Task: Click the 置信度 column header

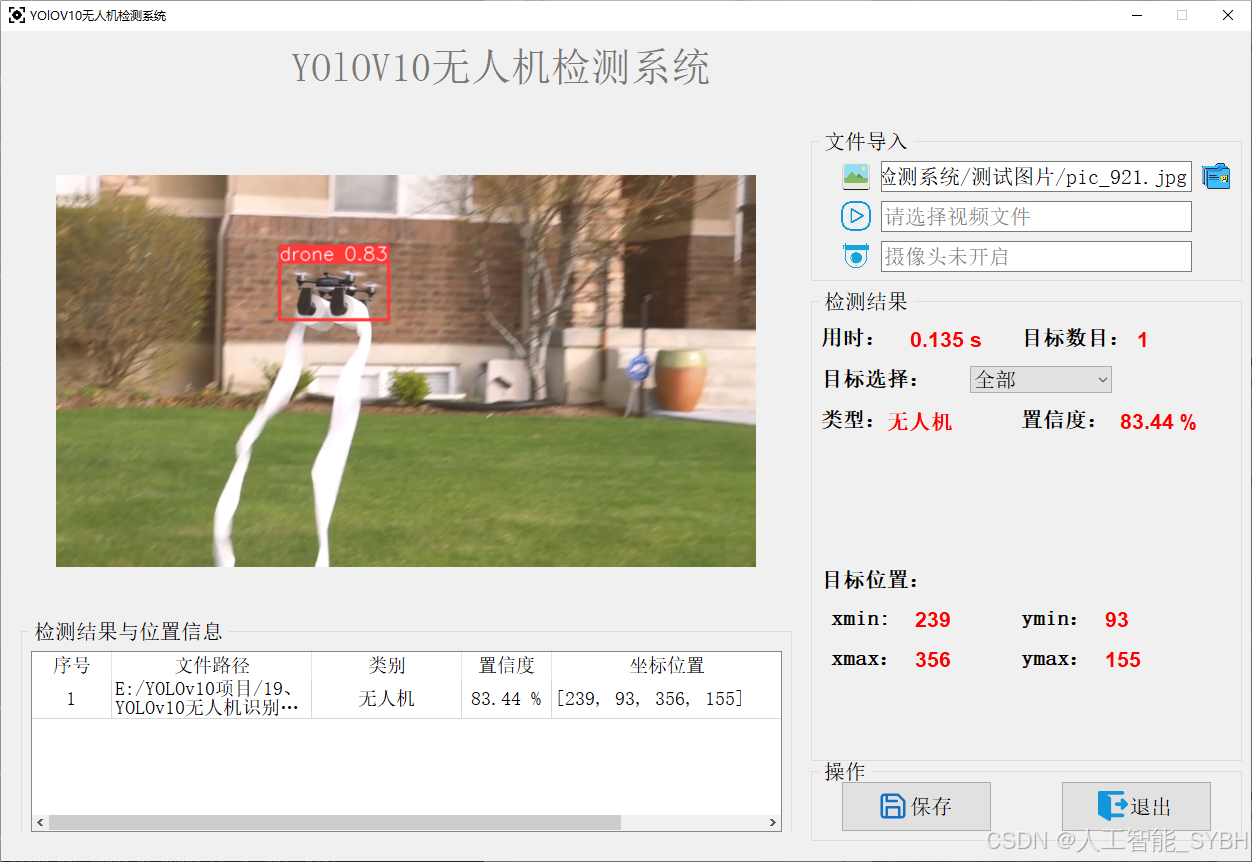Action: (x=507, y=665)
